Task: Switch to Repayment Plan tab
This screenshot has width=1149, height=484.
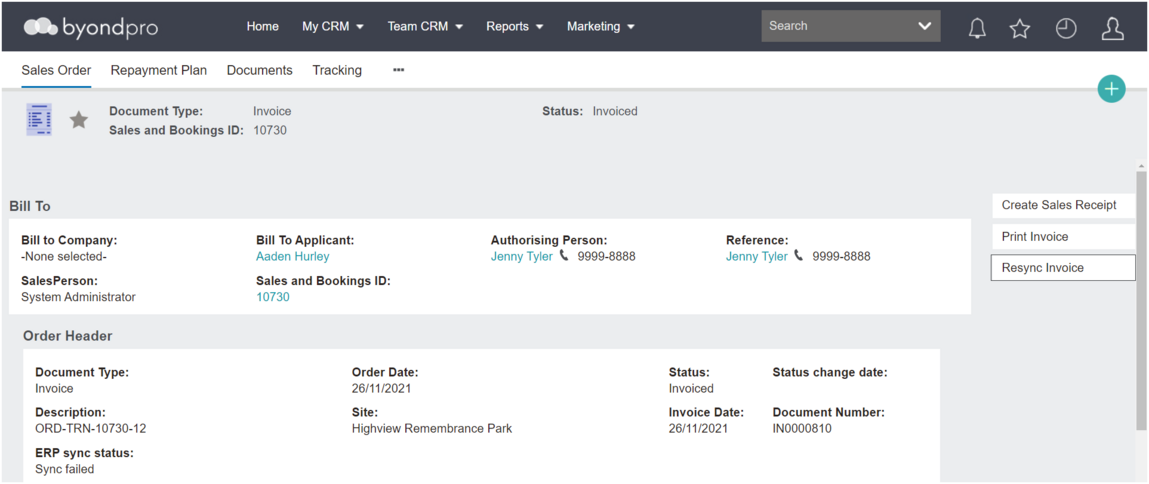Action: pos(159,70)
